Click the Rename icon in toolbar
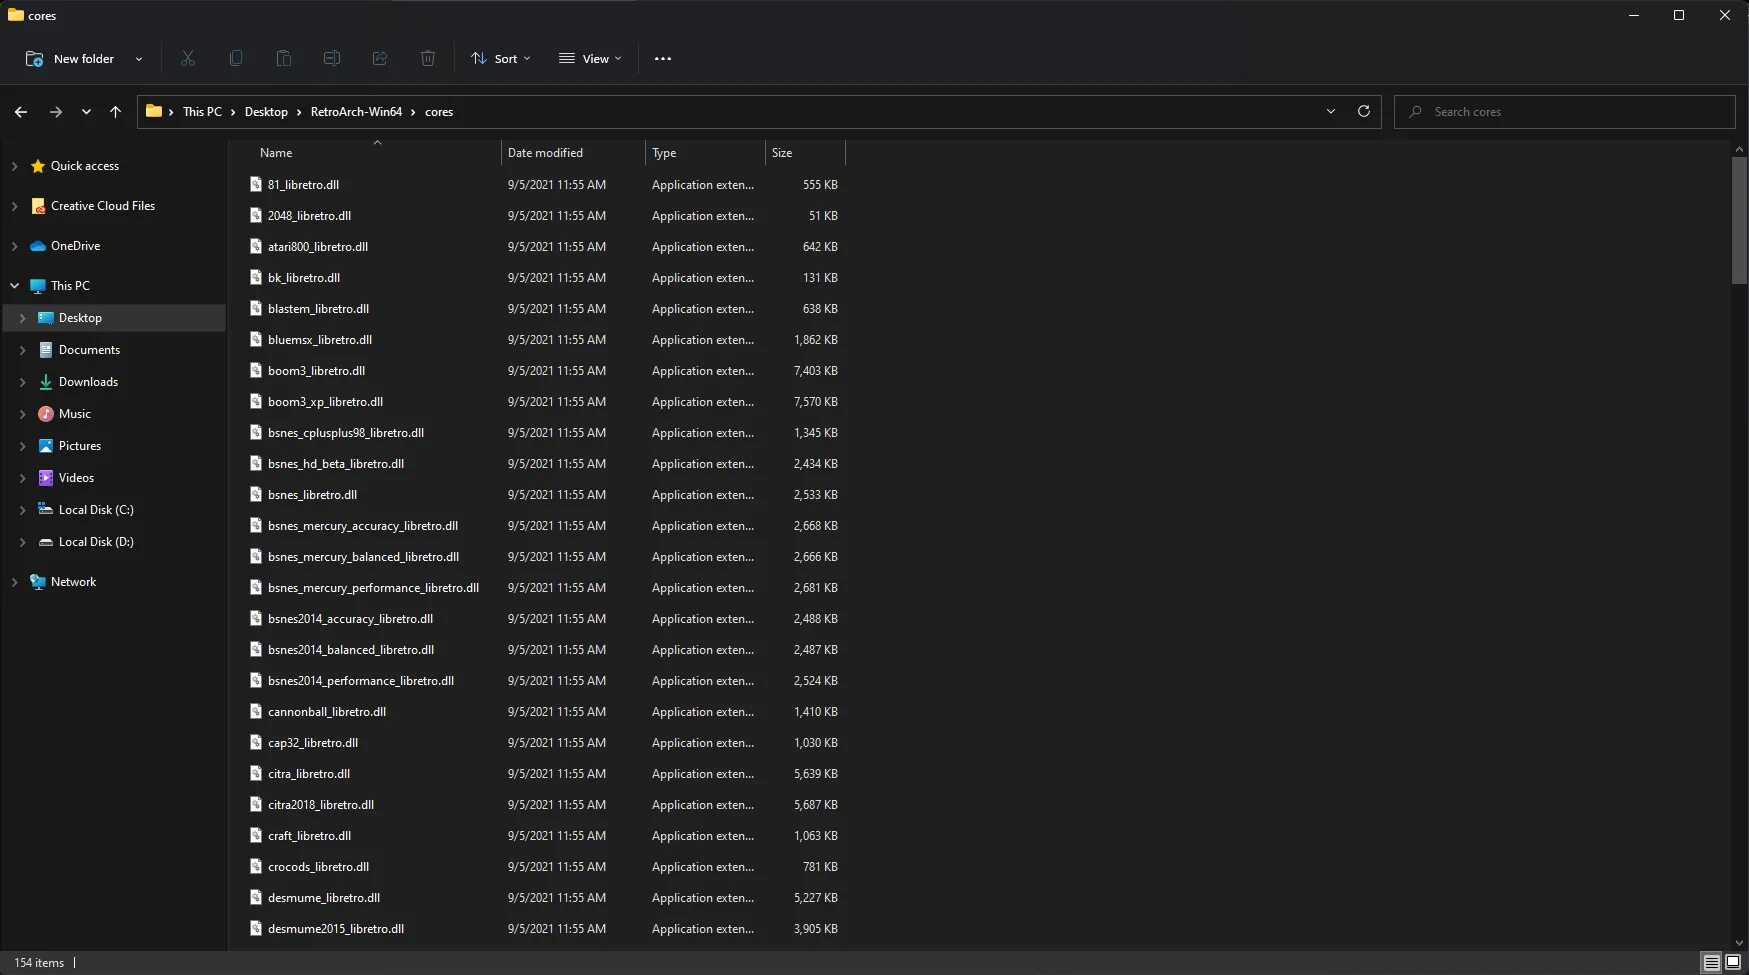This screenshot has width=1749, height=975. click(x=332, y=59)
